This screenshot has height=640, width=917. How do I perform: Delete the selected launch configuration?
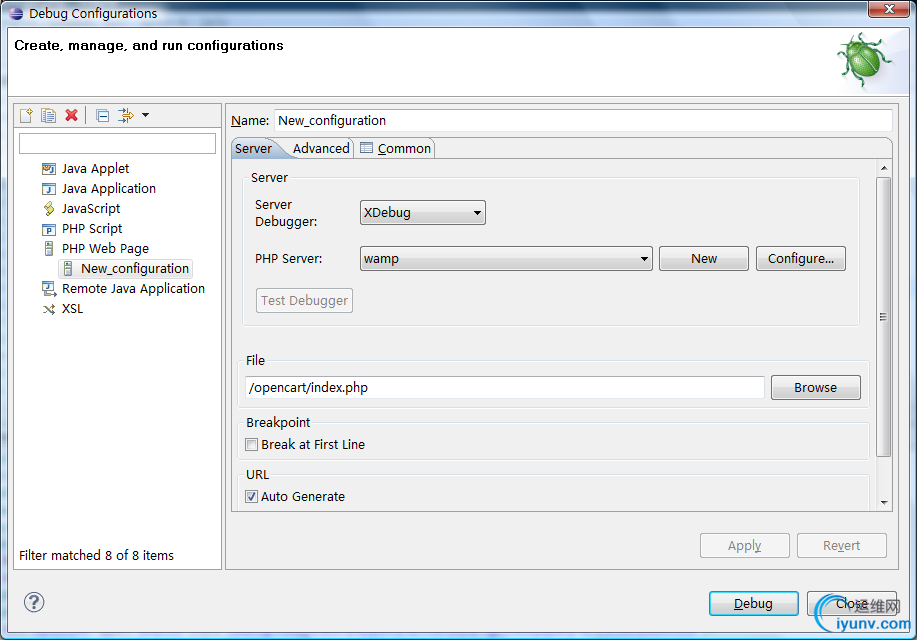[72, 116]
